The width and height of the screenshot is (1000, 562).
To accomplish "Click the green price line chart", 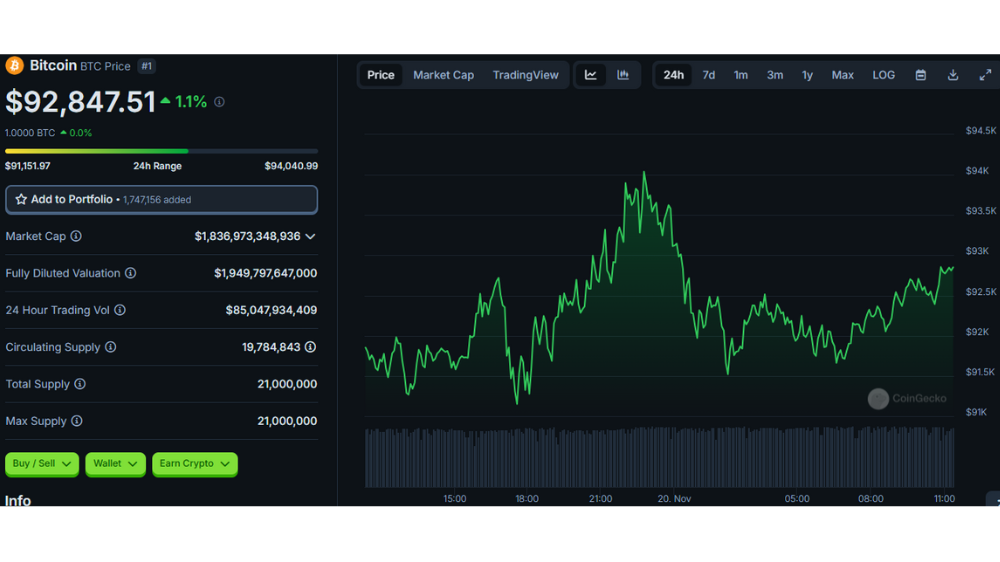I will pyautogui.click(x=659, y=287).
